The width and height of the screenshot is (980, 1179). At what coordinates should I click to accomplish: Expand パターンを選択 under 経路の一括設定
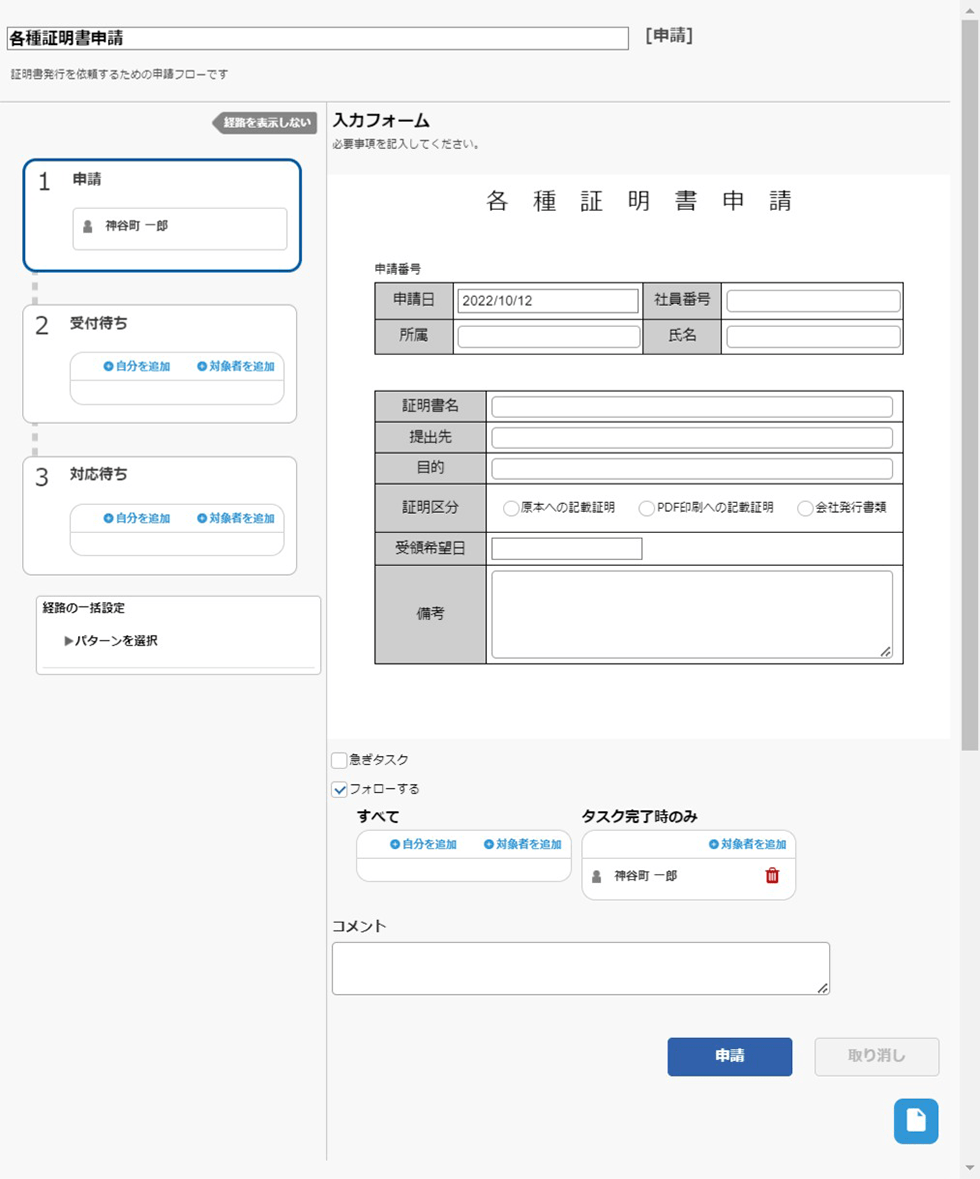click(111, 641)
